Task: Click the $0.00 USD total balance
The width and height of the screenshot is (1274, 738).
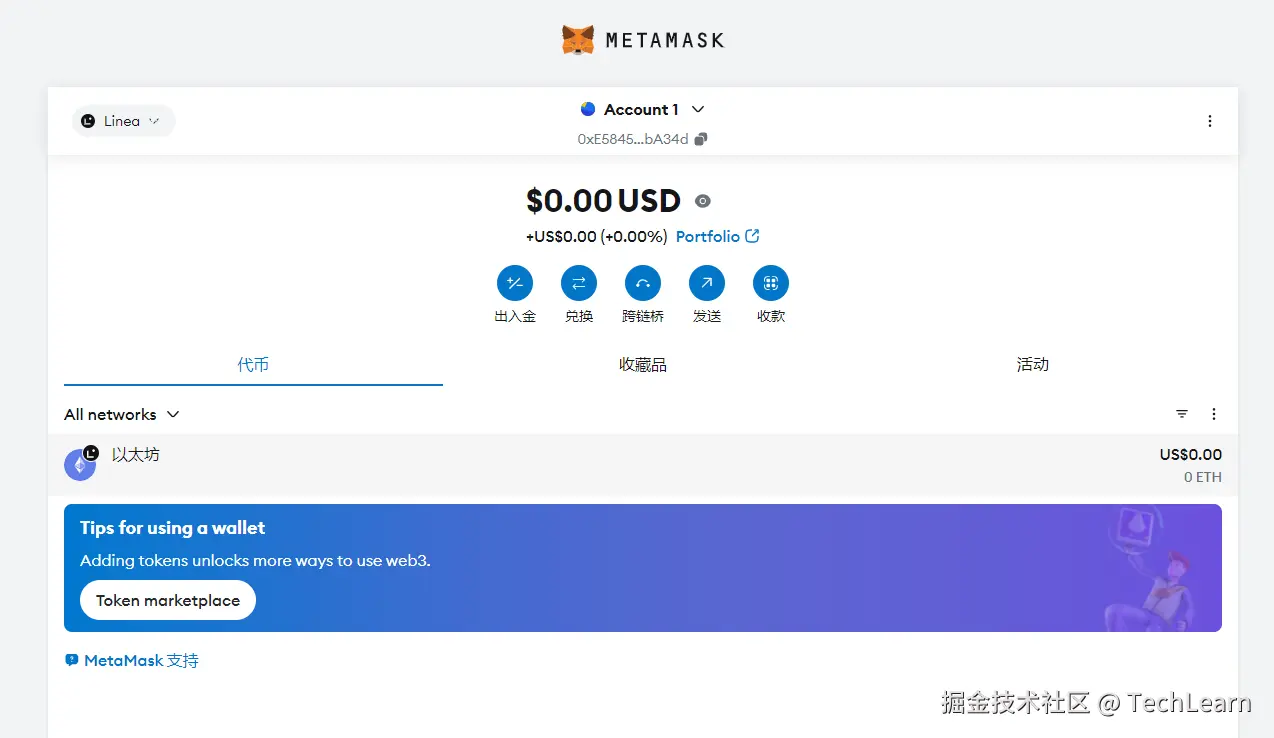Action: click(603, 201)
